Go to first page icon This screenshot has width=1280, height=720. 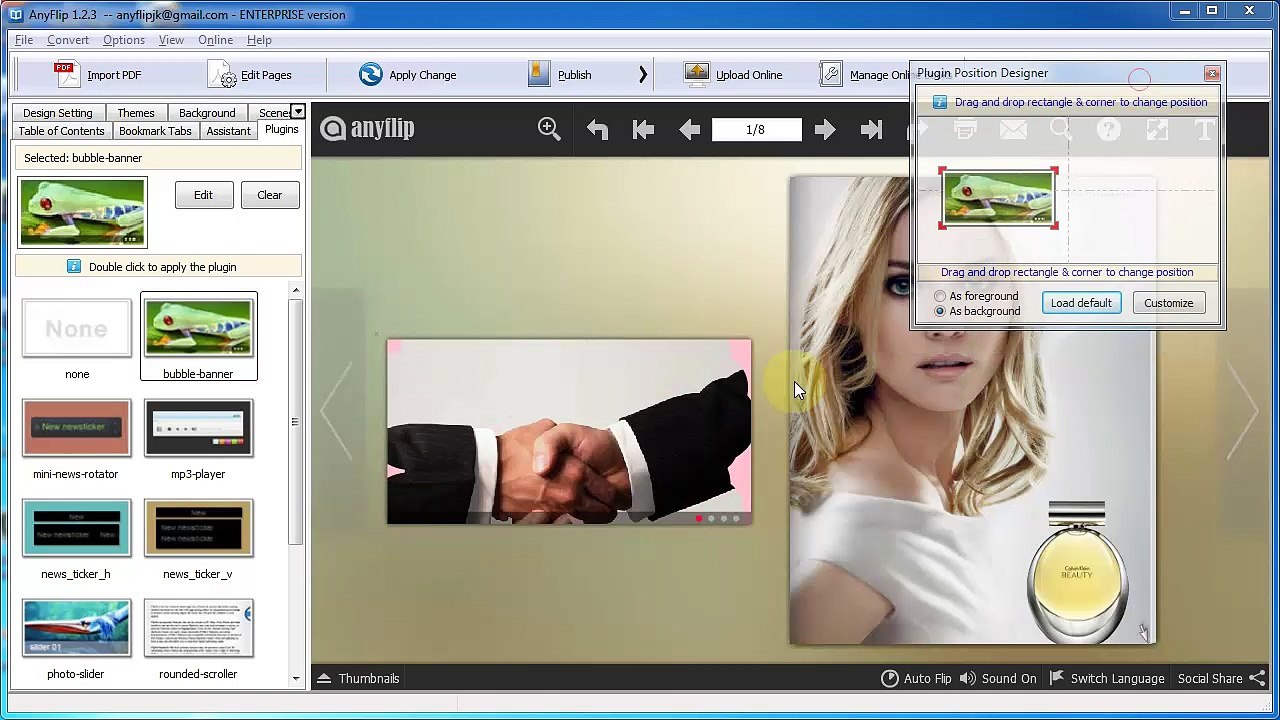point(643,129)
